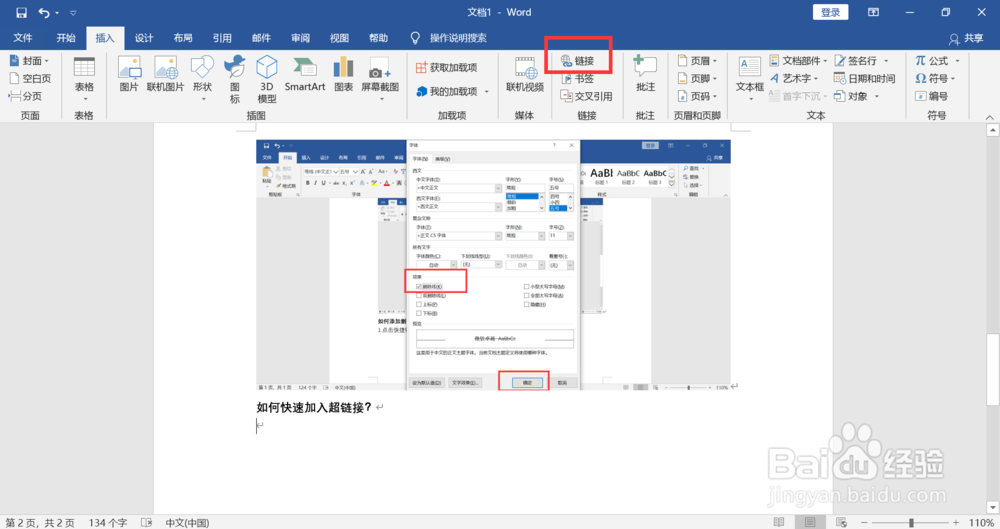Collapse the ribbon with the chevron

[x=989, y=117]
